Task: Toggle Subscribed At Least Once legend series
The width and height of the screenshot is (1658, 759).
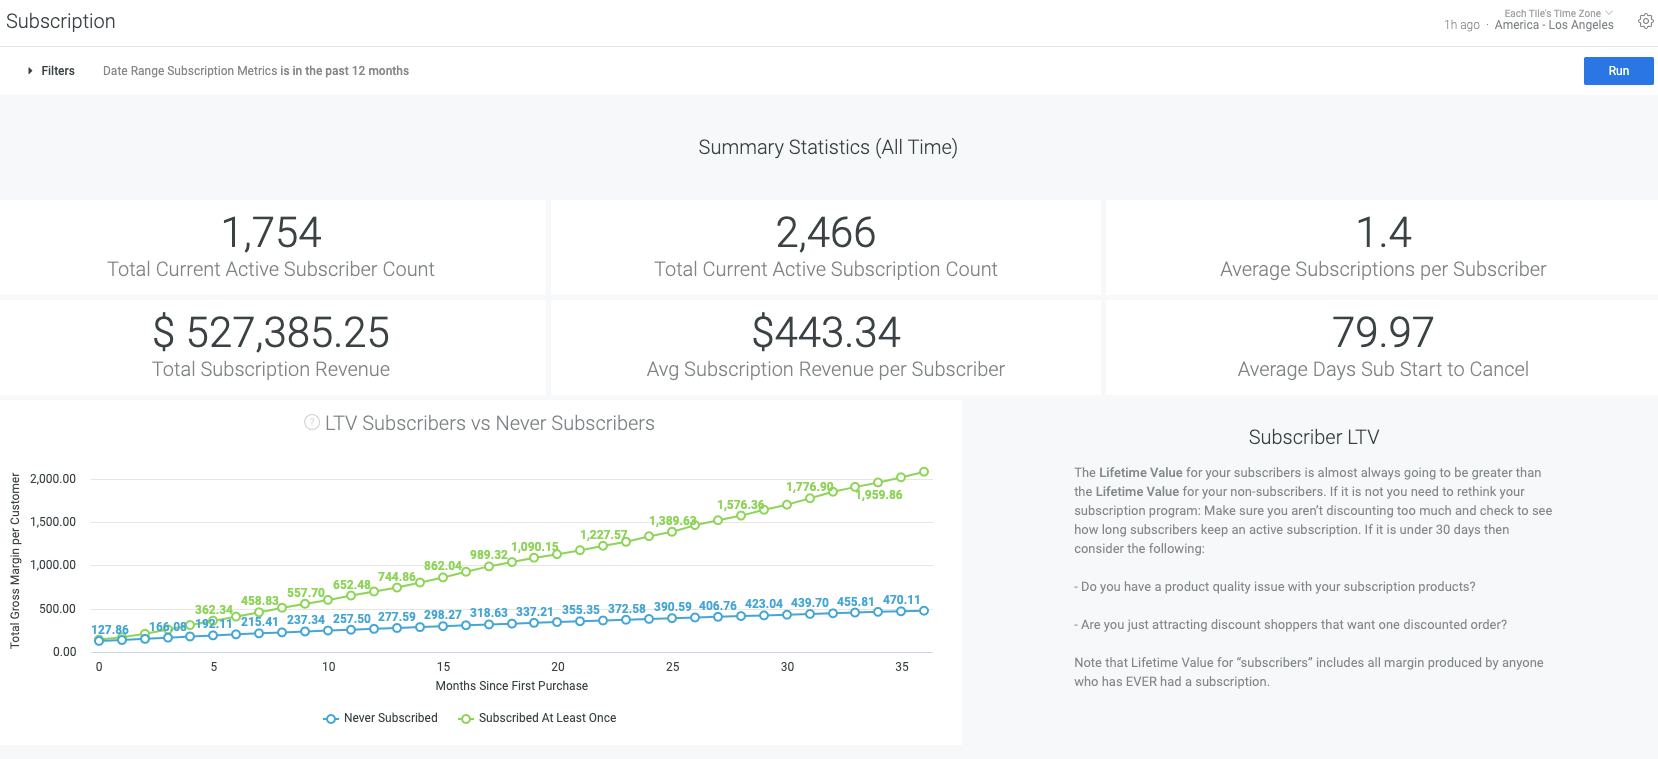Action: click(537, 718)
